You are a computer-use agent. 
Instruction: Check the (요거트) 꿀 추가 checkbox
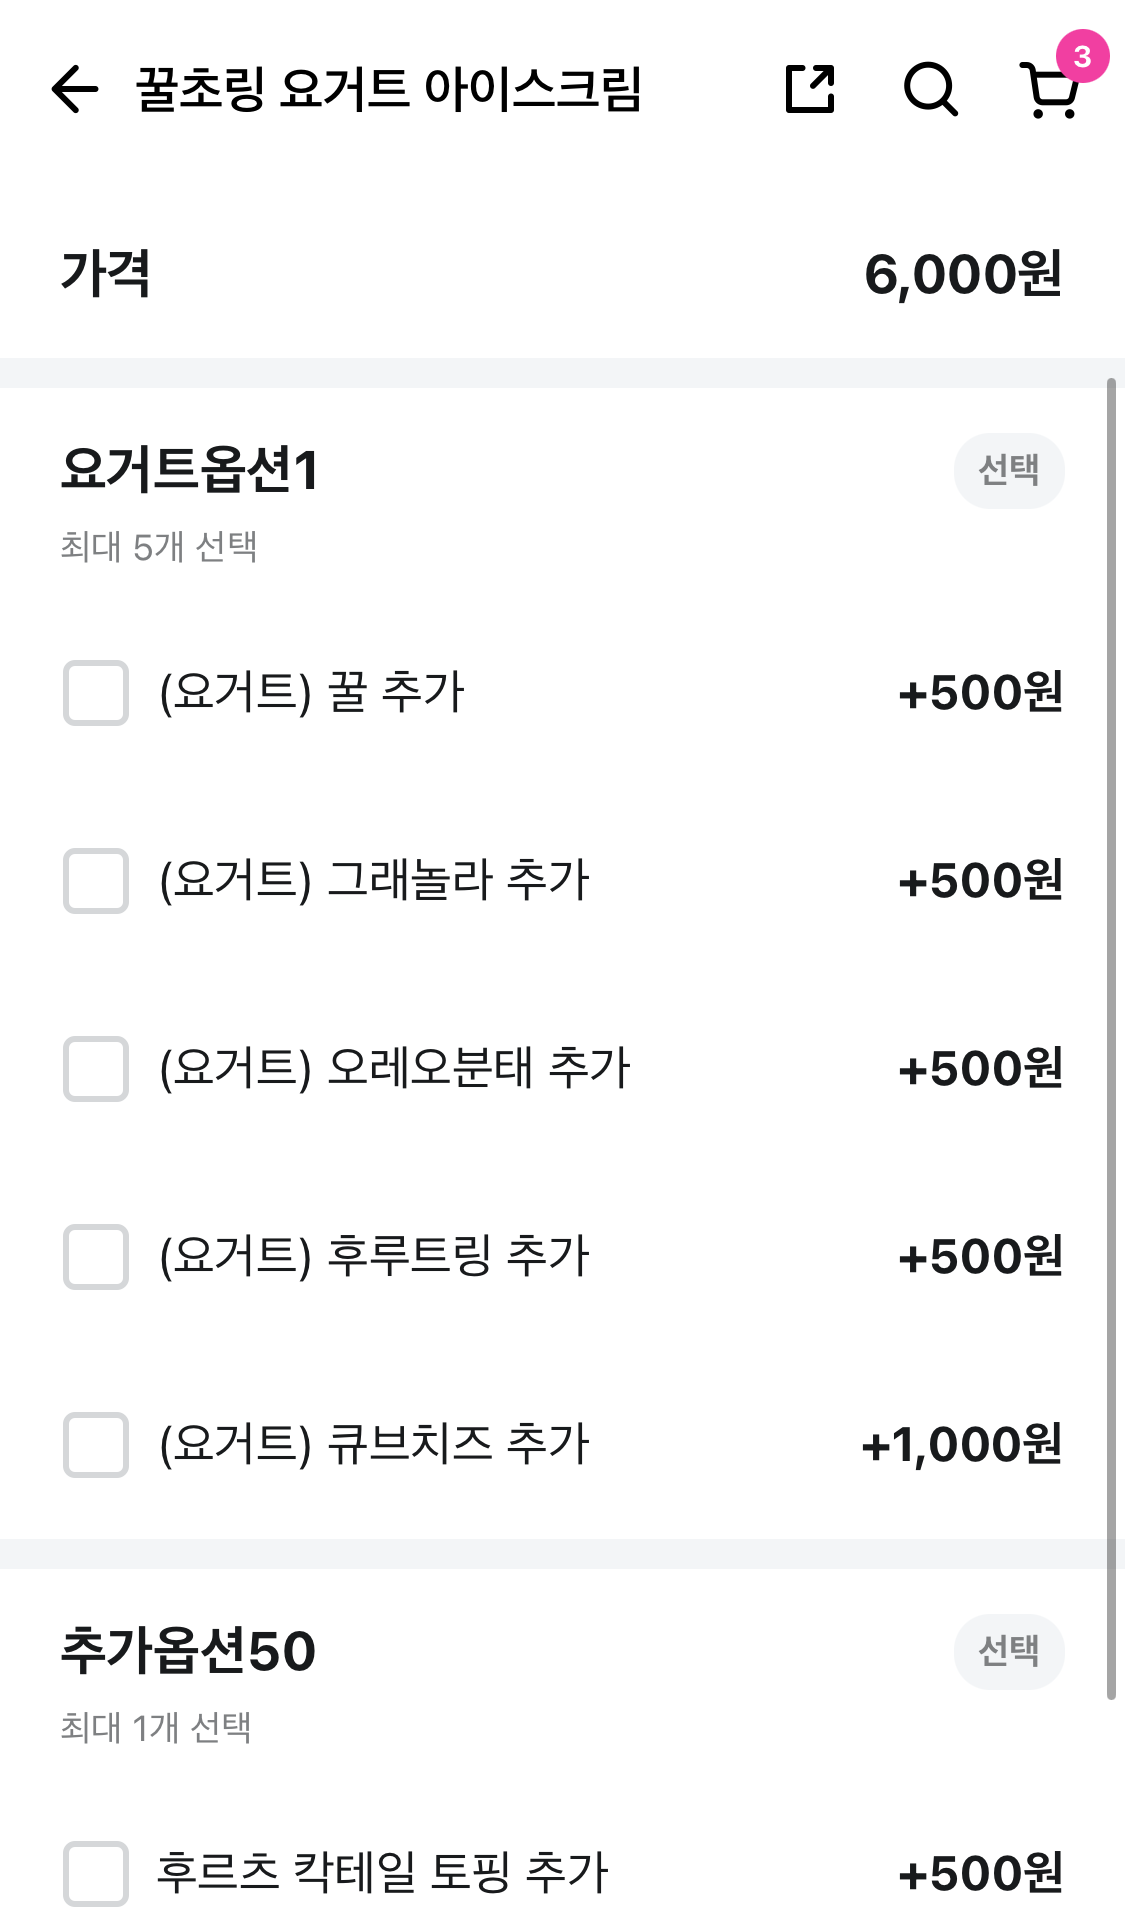pos(96,693)
